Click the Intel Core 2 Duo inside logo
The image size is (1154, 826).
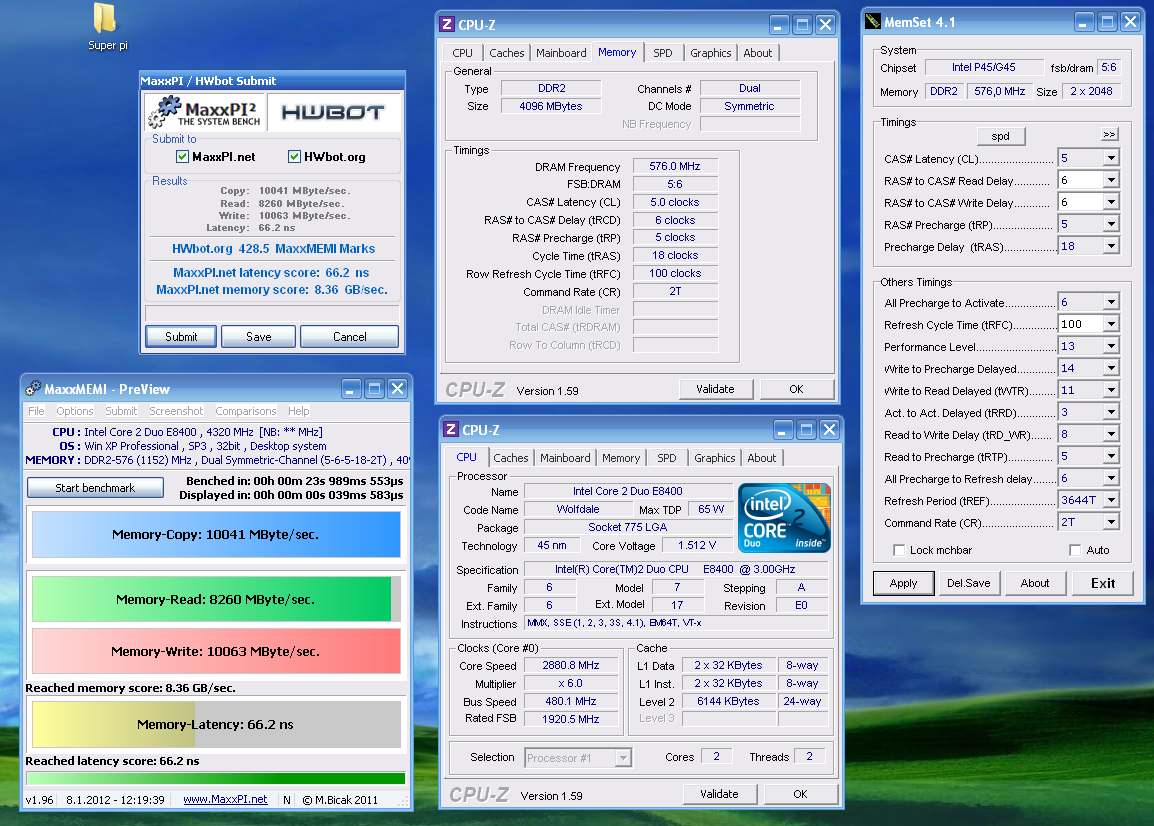point(784,518)
